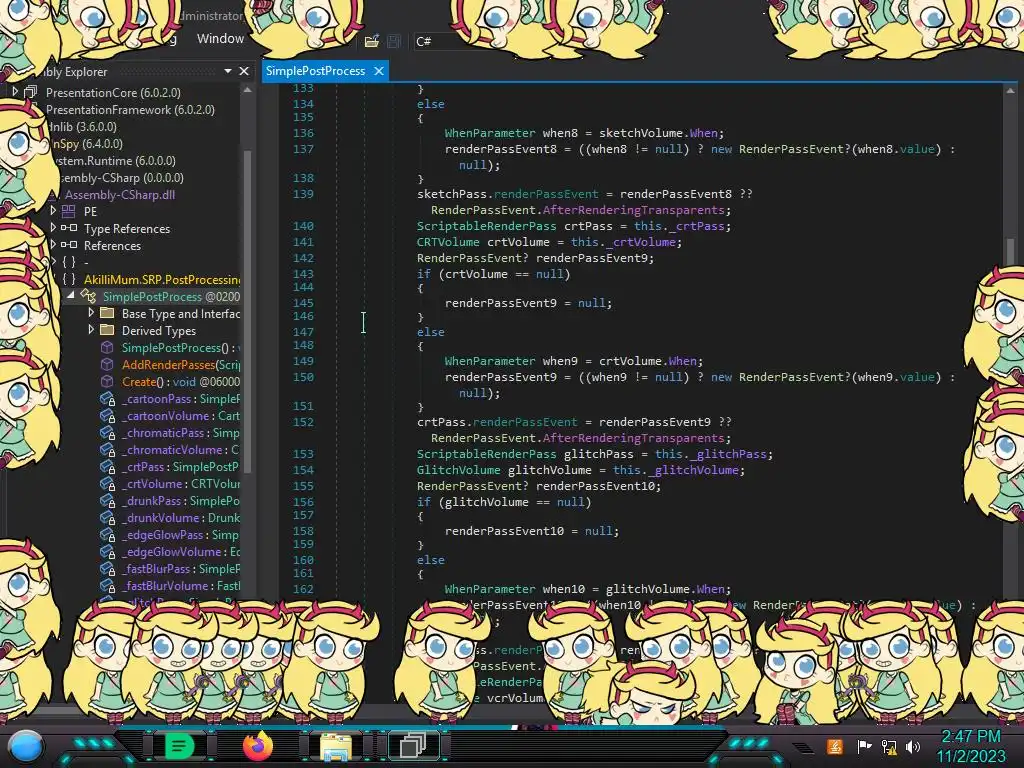Click the _chromaticPass field icon
This screenshot has height=768, width=1024.
[107, 432]
